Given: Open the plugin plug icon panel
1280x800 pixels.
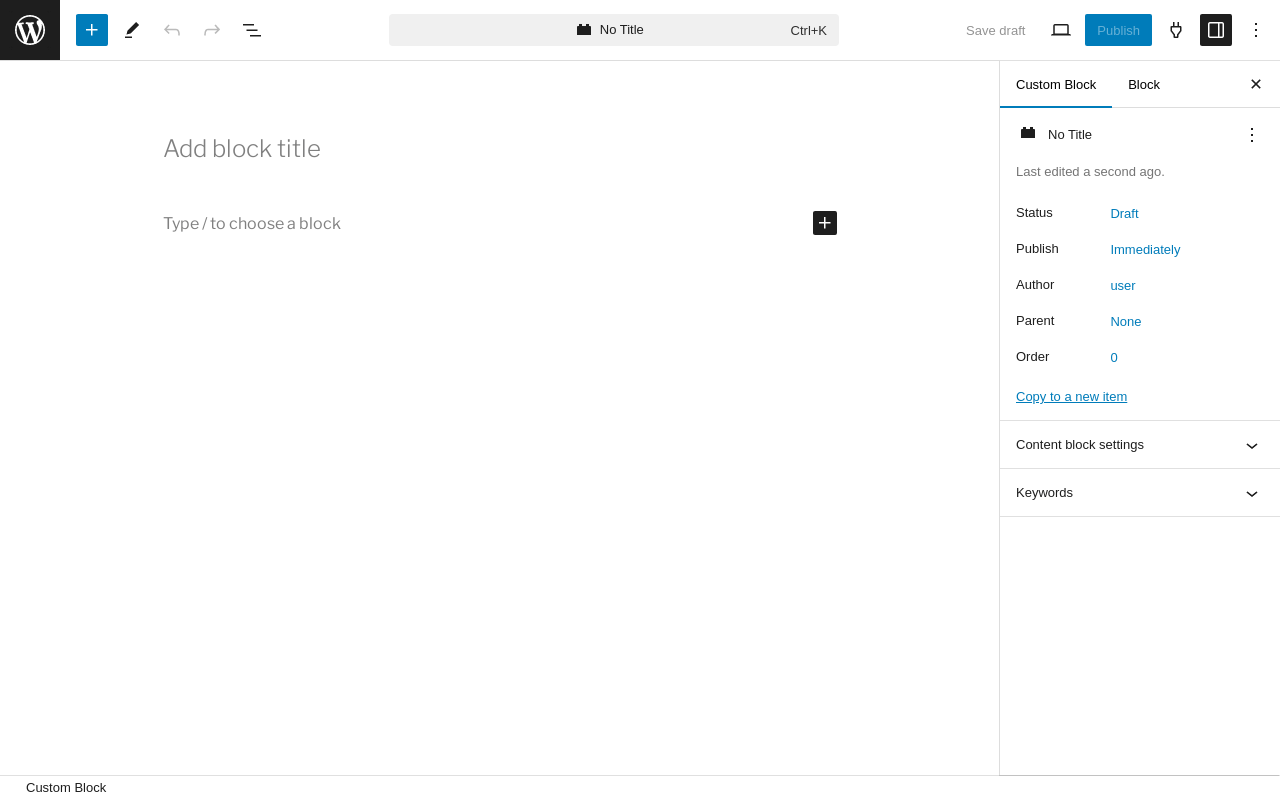Looking at the screenshot, I should coord(1176,30).
